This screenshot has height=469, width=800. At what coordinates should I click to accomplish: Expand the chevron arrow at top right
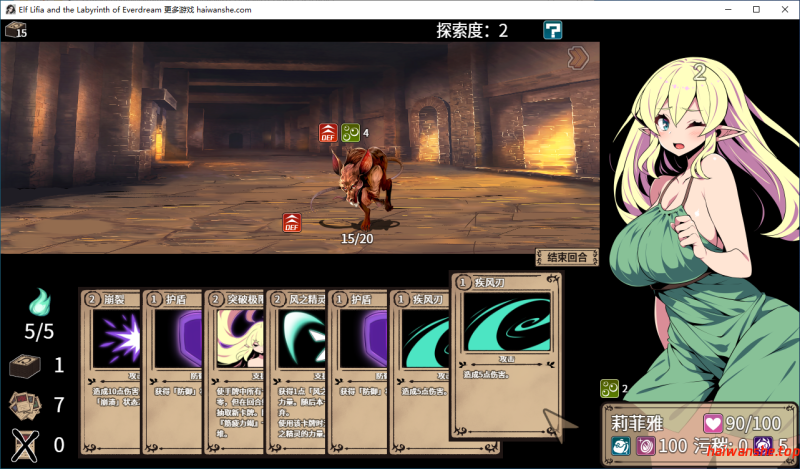tap(577, 58)
